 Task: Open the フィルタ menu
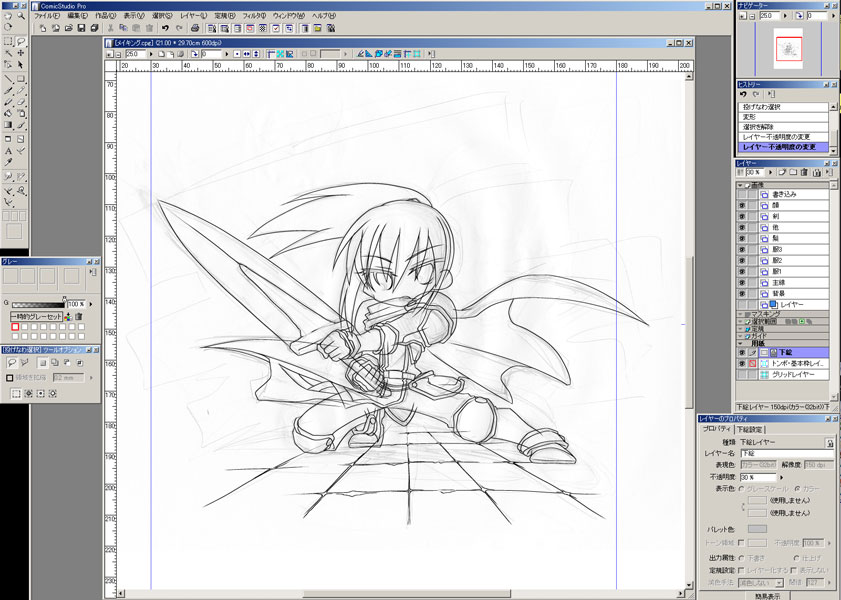(253, 16)
